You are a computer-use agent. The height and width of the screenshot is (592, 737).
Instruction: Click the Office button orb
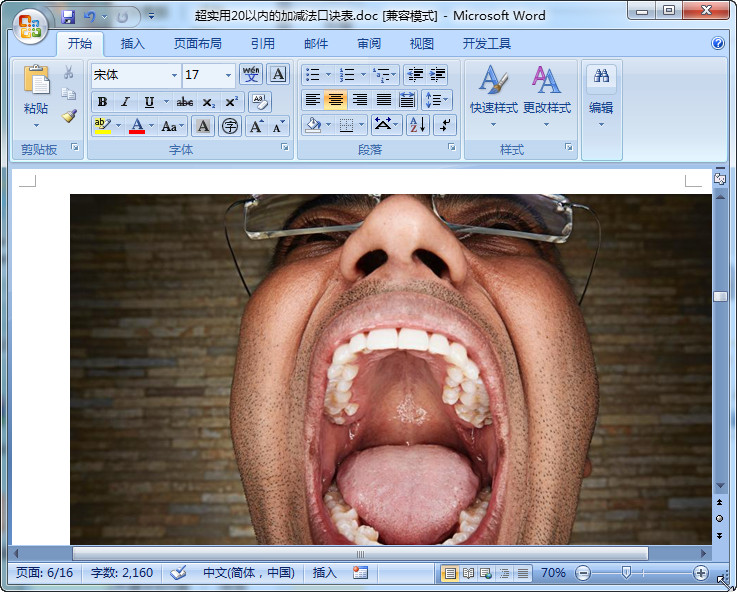pyautogui.click(x=30, y=25)
